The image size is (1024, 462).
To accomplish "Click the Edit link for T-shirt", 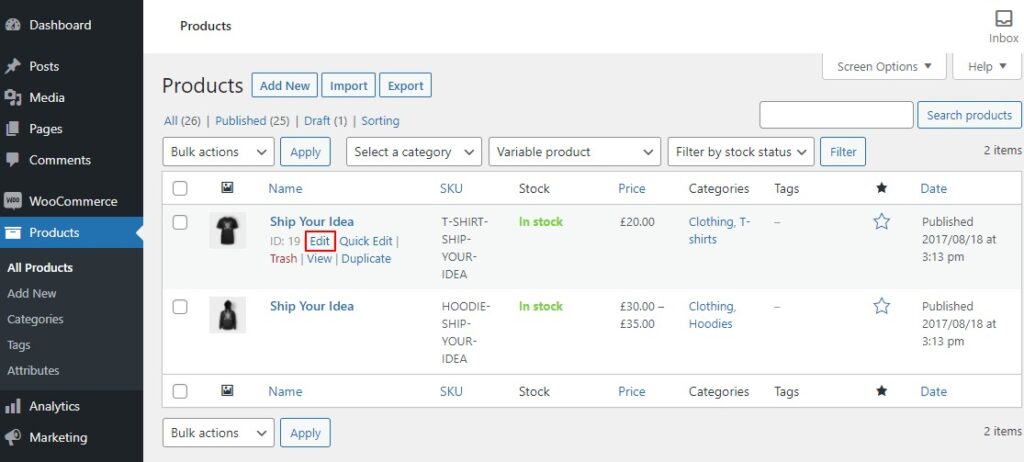I will click(320, 240).
